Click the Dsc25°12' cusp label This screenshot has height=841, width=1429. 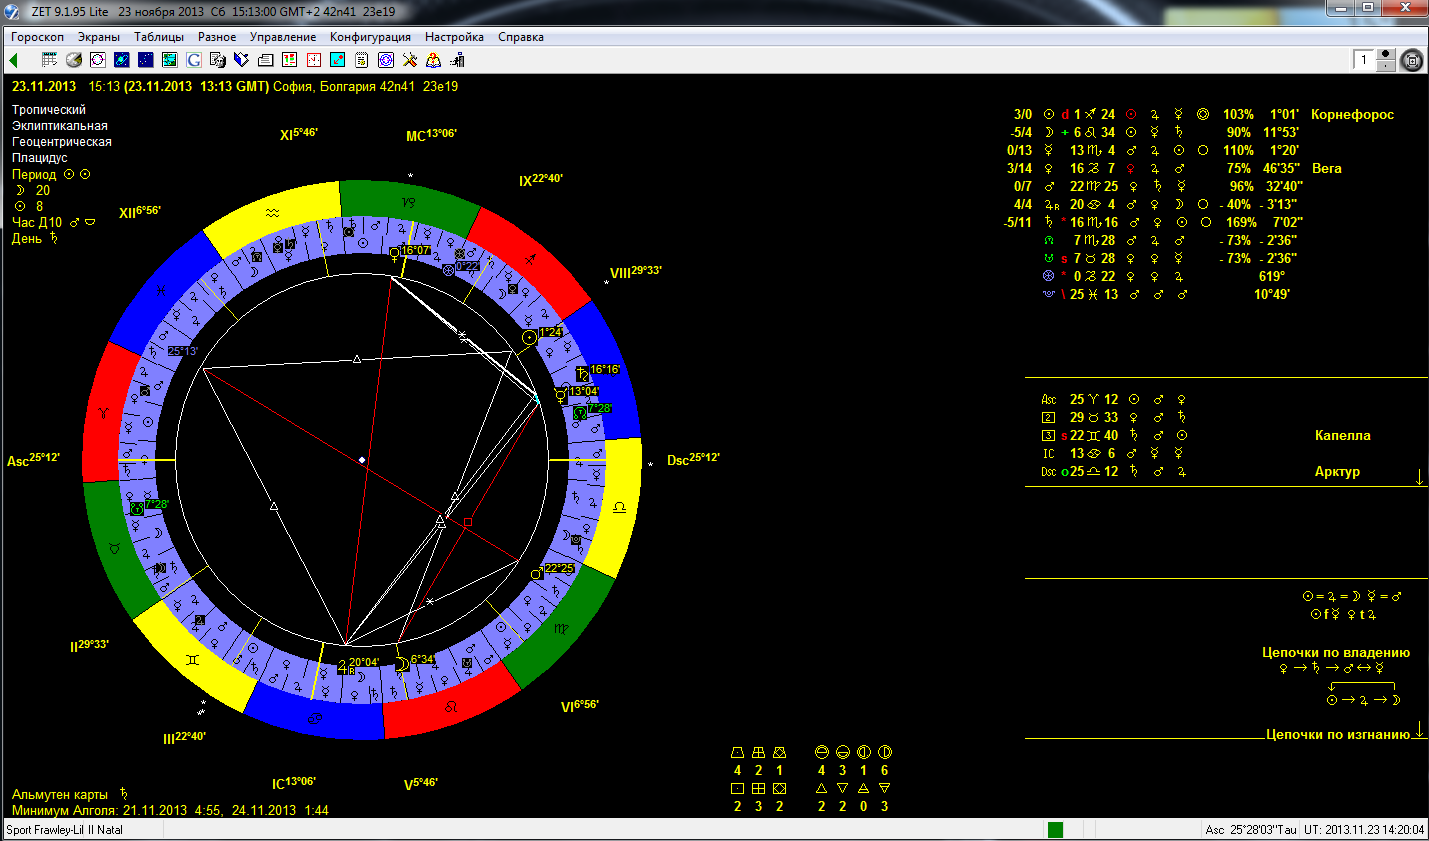(x=693, y=459)
